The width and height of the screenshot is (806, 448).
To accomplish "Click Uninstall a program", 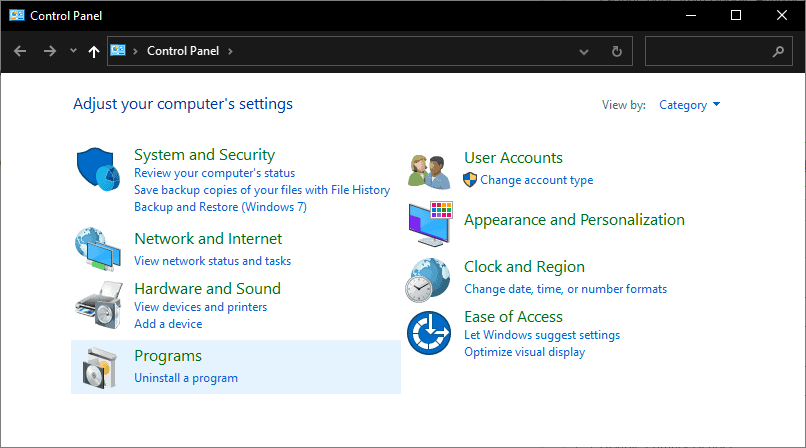I will 186,378.
